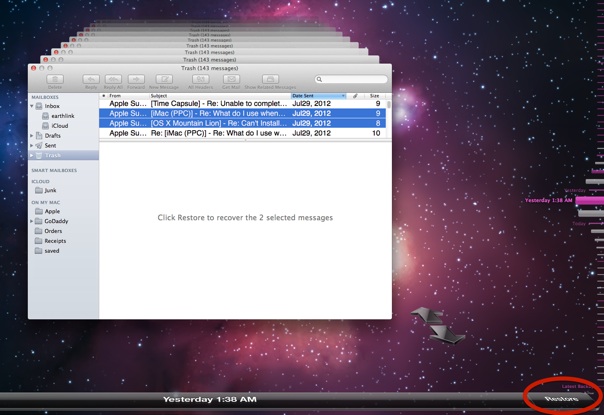The image size is (604, 415).
Task: Open the earthlink inbox account
Action: [62, 116]
